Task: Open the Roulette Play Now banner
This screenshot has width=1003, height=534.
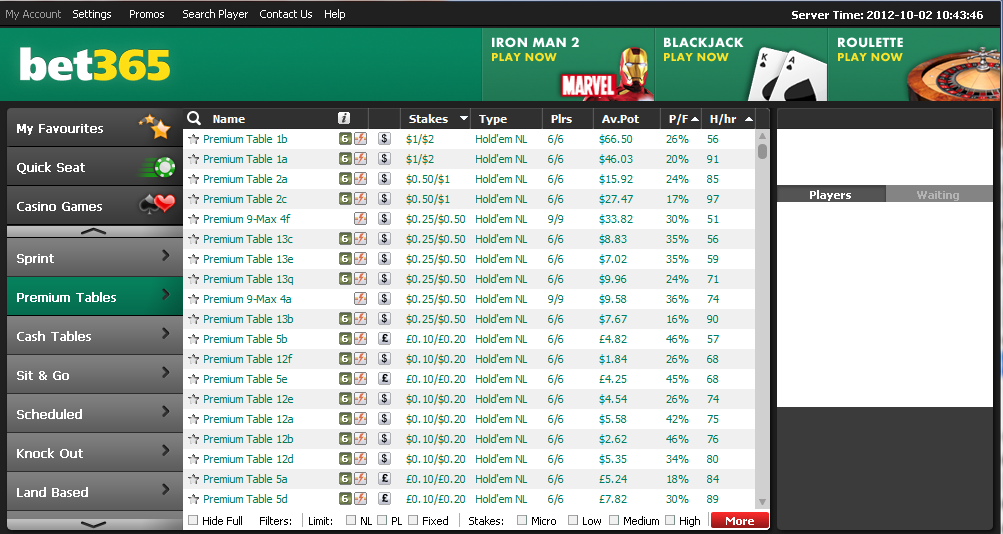Action: point(915,65)
